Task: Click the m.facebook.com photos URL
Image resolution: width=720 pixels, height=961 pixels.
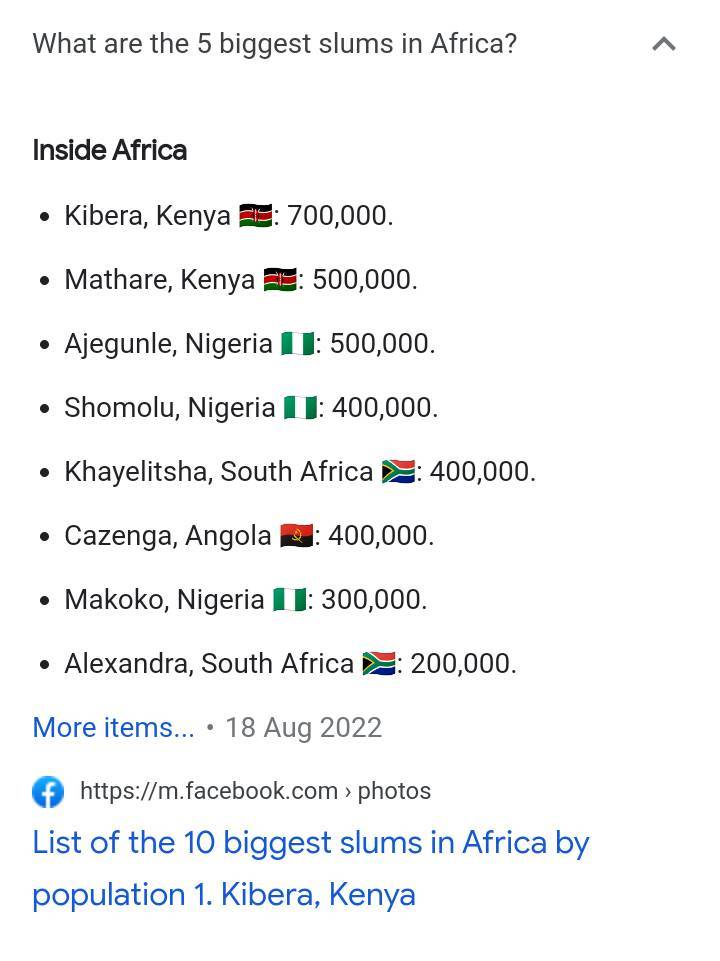Action: pos(256,791)
